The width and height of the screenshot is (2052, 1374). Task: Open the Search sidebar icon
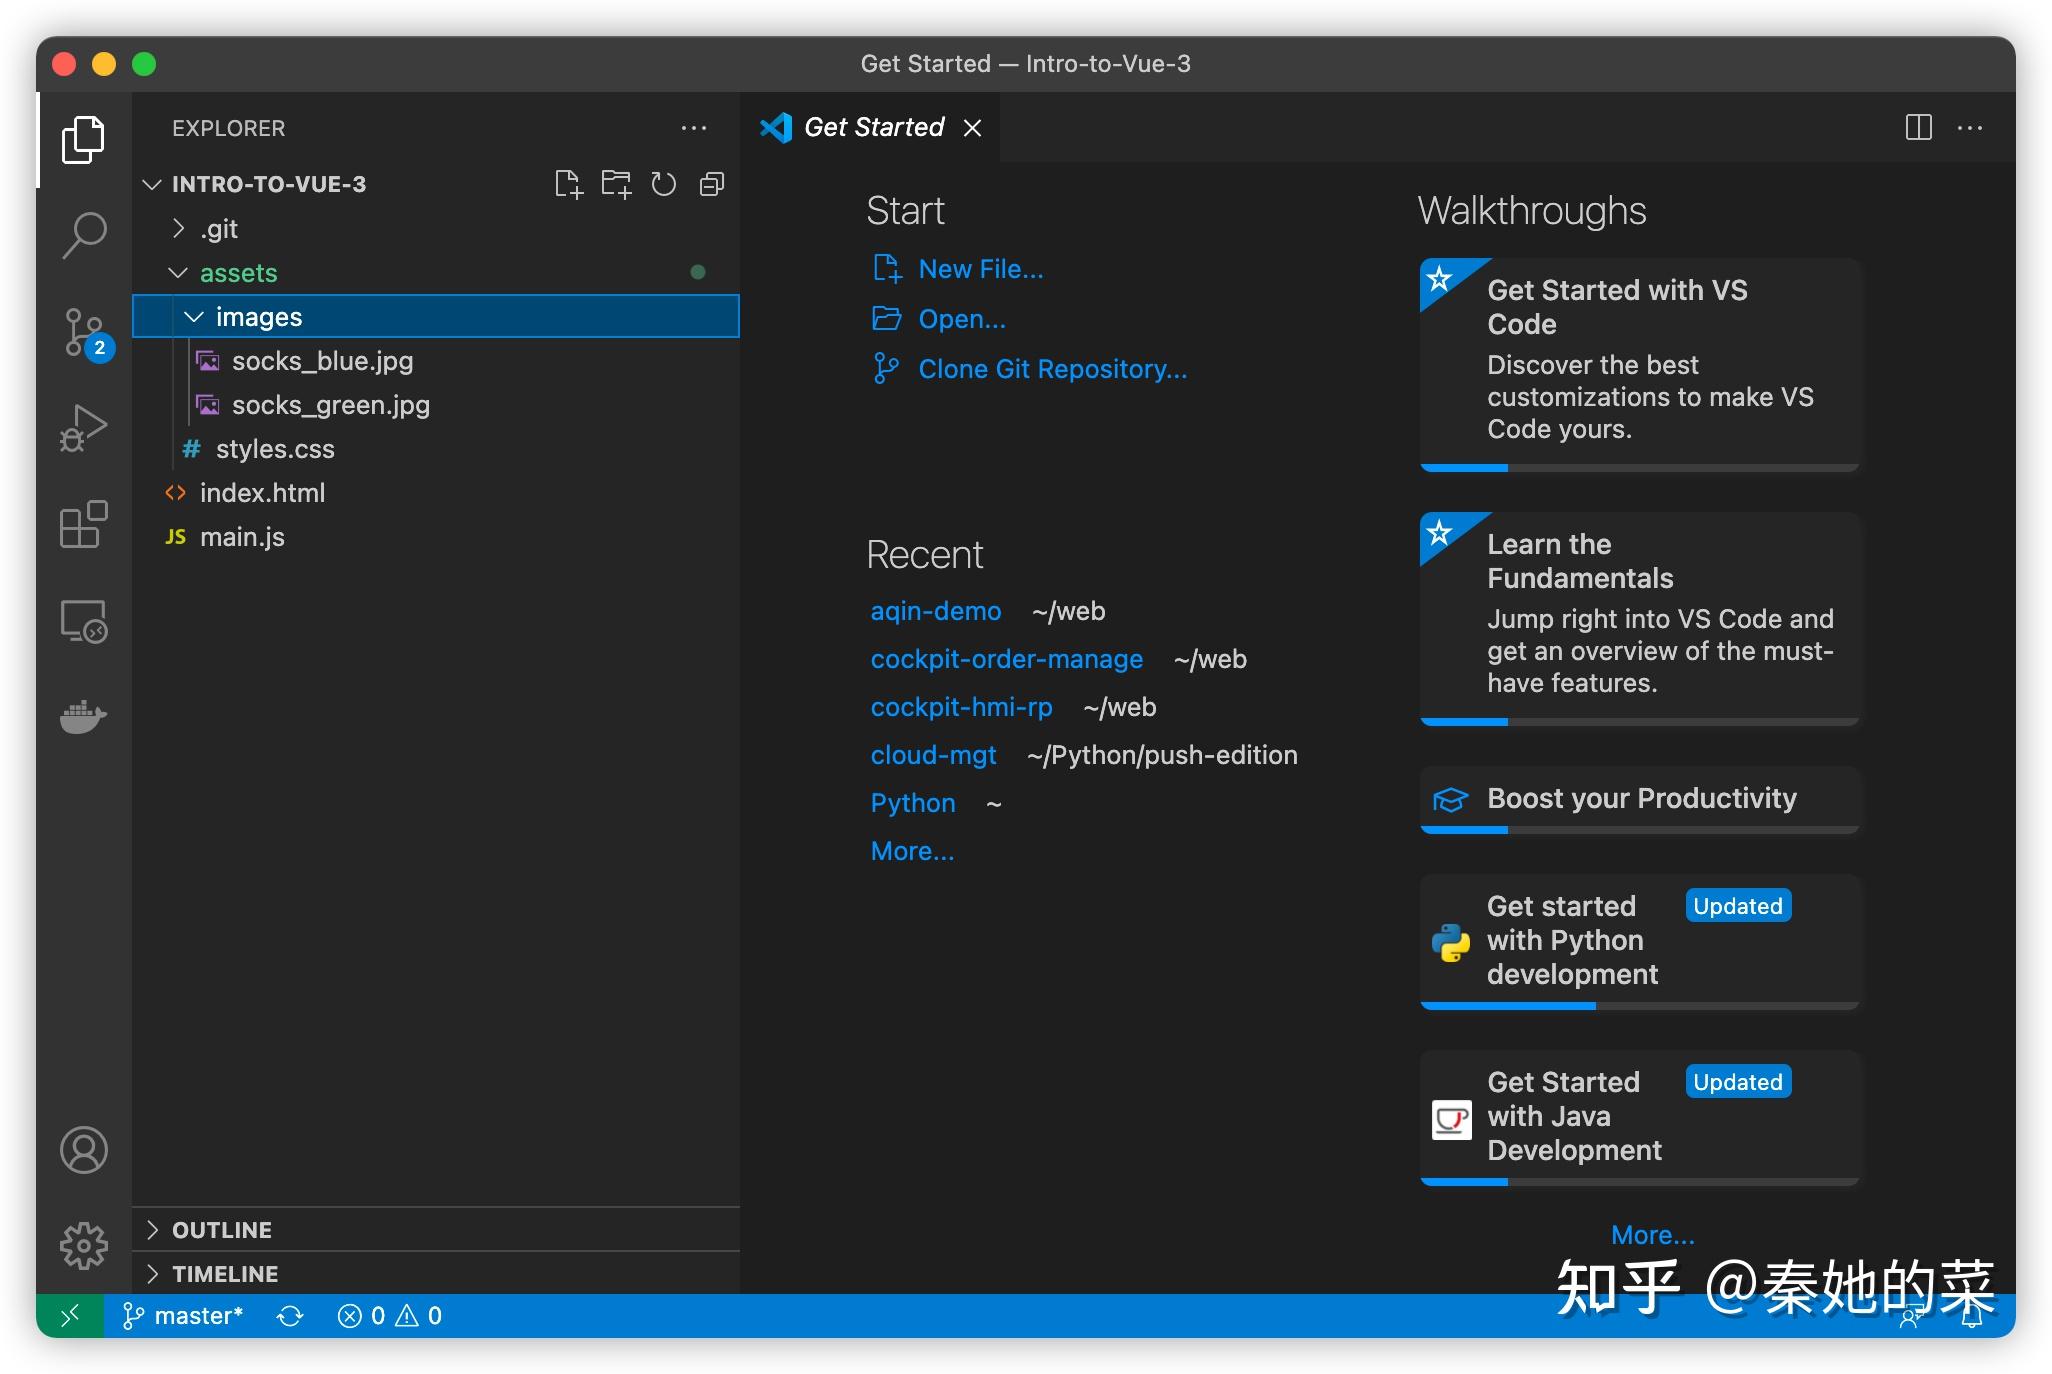tap(84, 233)
